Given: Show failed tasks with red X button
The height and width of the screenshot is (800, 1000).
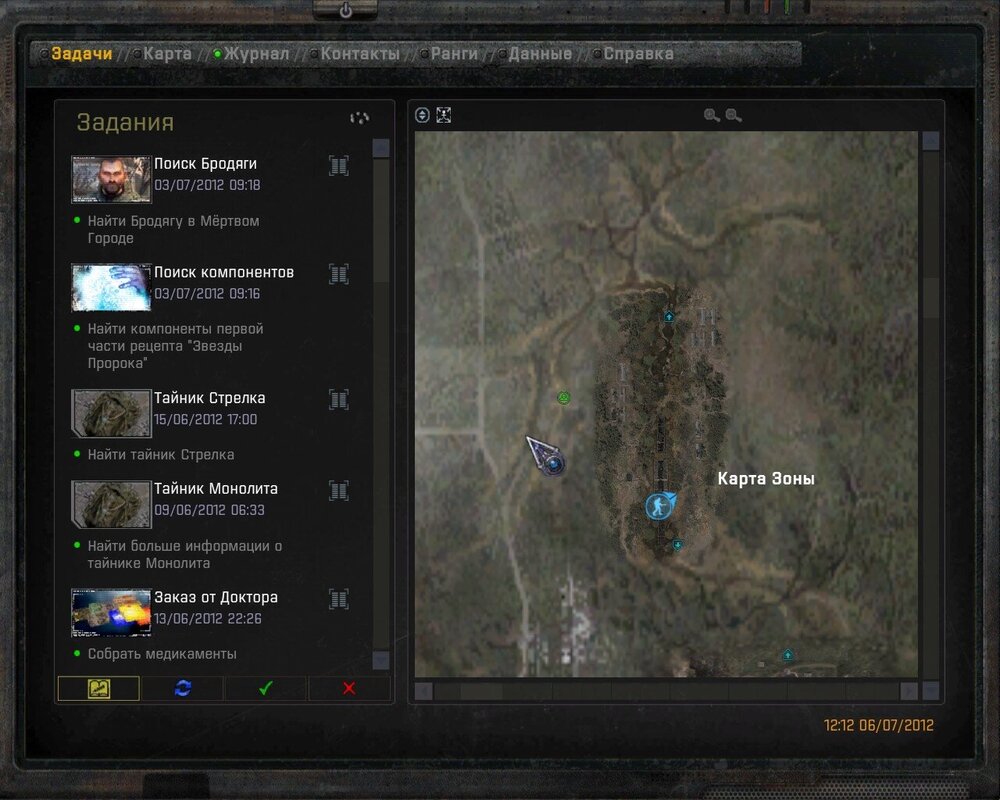Looking at the screenshot, I should pos(349,688).
